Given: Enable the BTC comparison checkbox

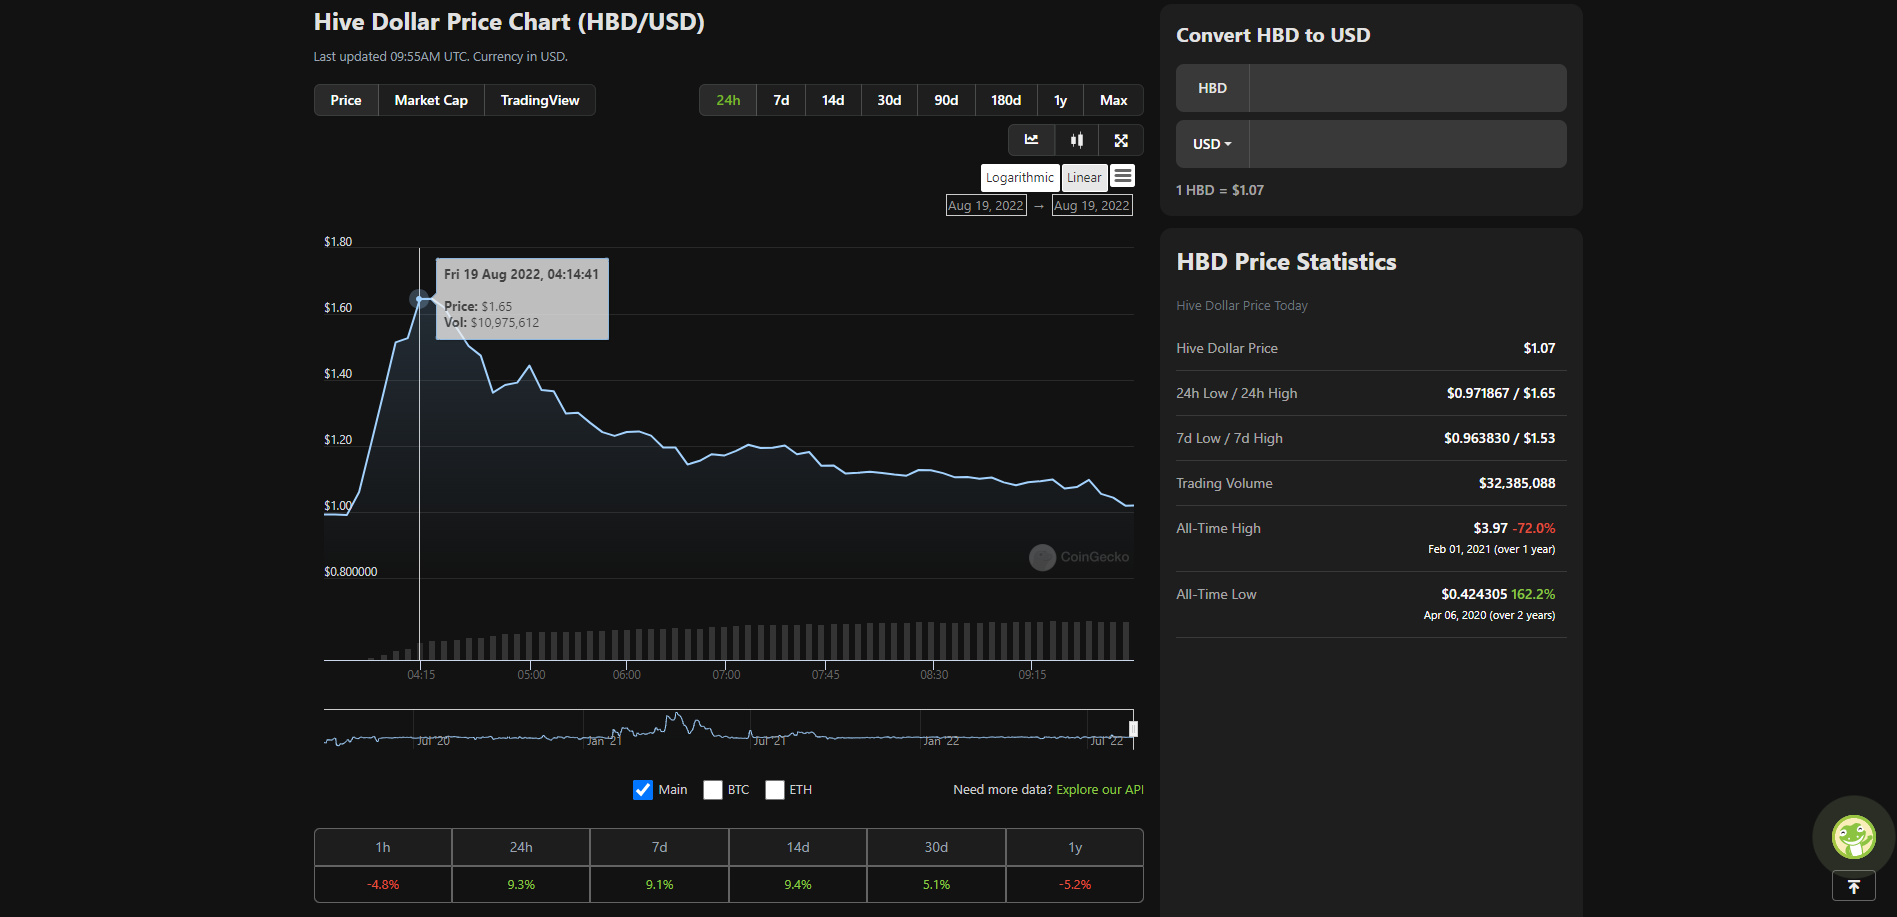Looking at the screenshot, I should click(x=713, y=790).
